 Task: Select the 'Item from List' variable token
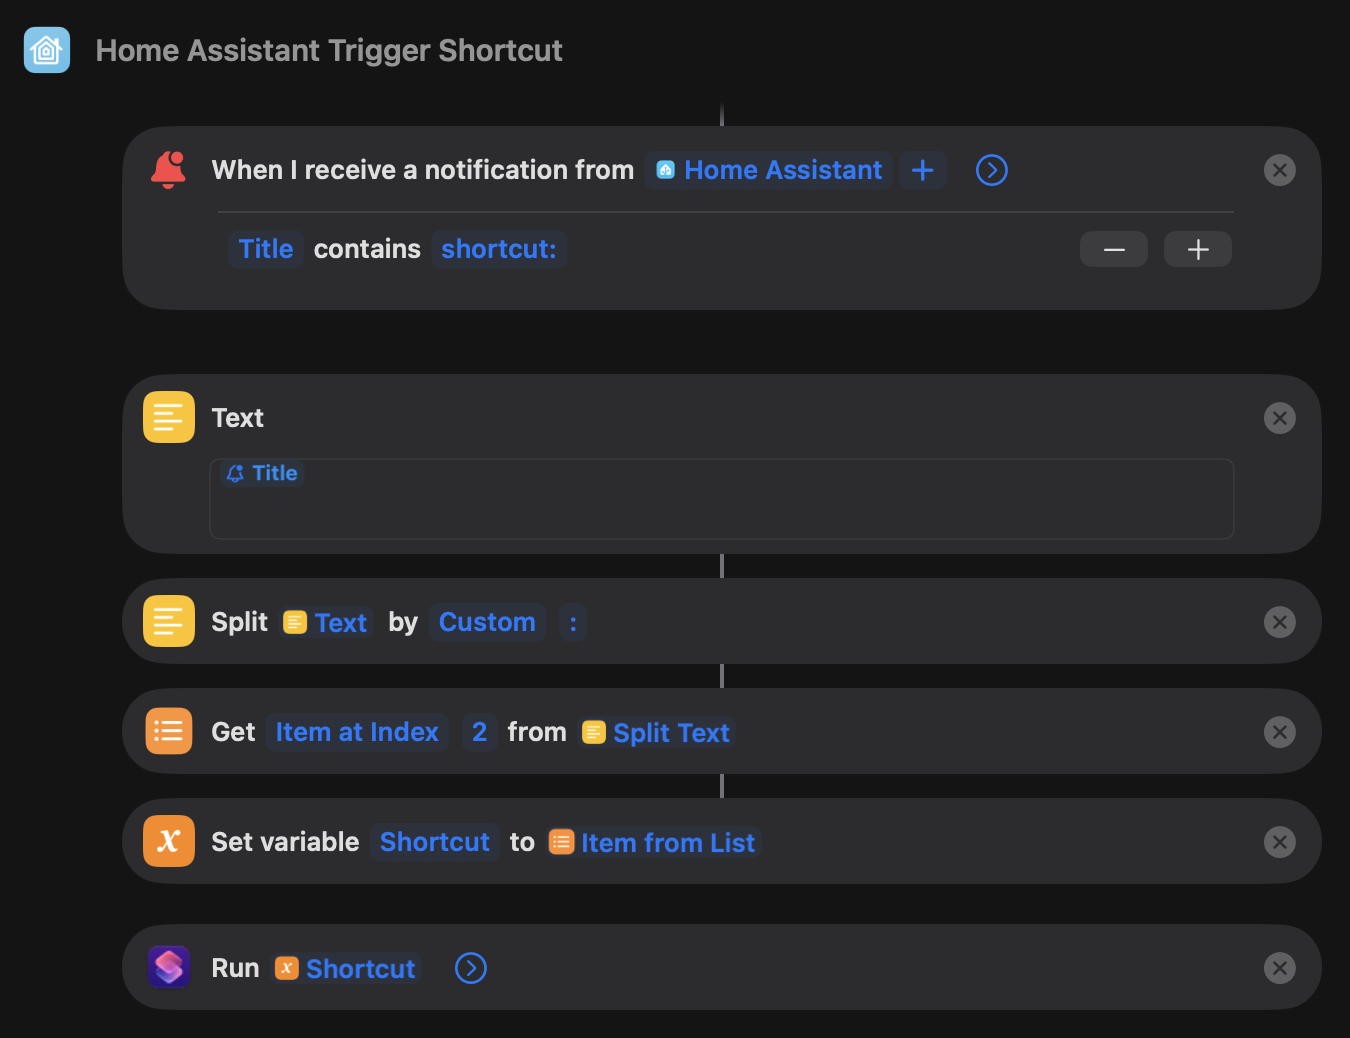click(653, 843)
